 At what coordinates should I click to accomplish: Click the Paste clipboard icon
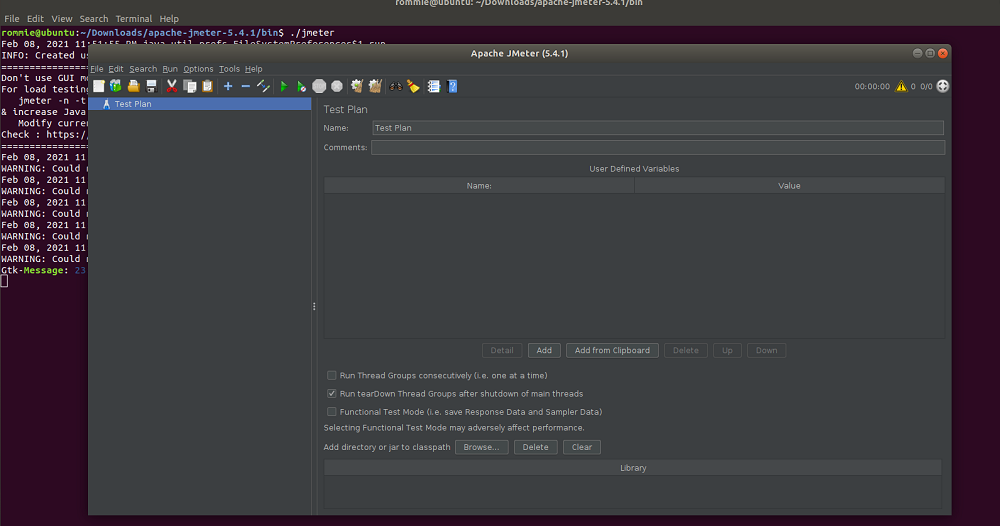coord(207,86)
